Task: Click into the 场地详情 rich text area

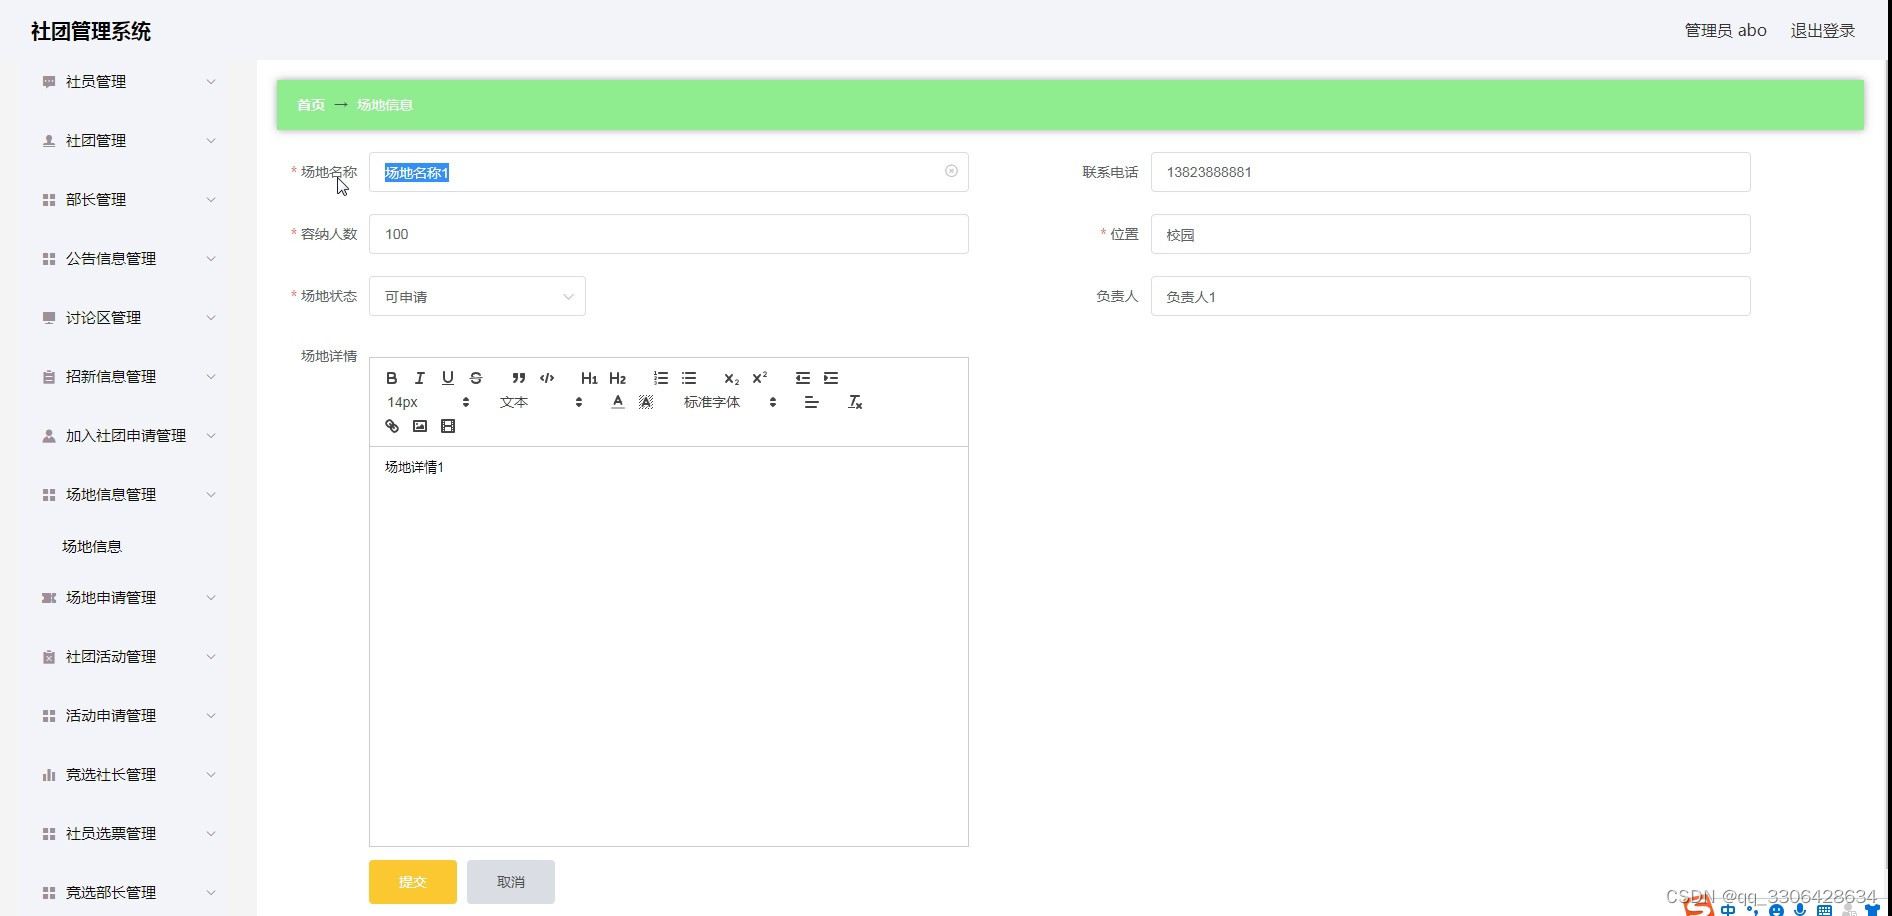Action: click(x=668, y=646)
